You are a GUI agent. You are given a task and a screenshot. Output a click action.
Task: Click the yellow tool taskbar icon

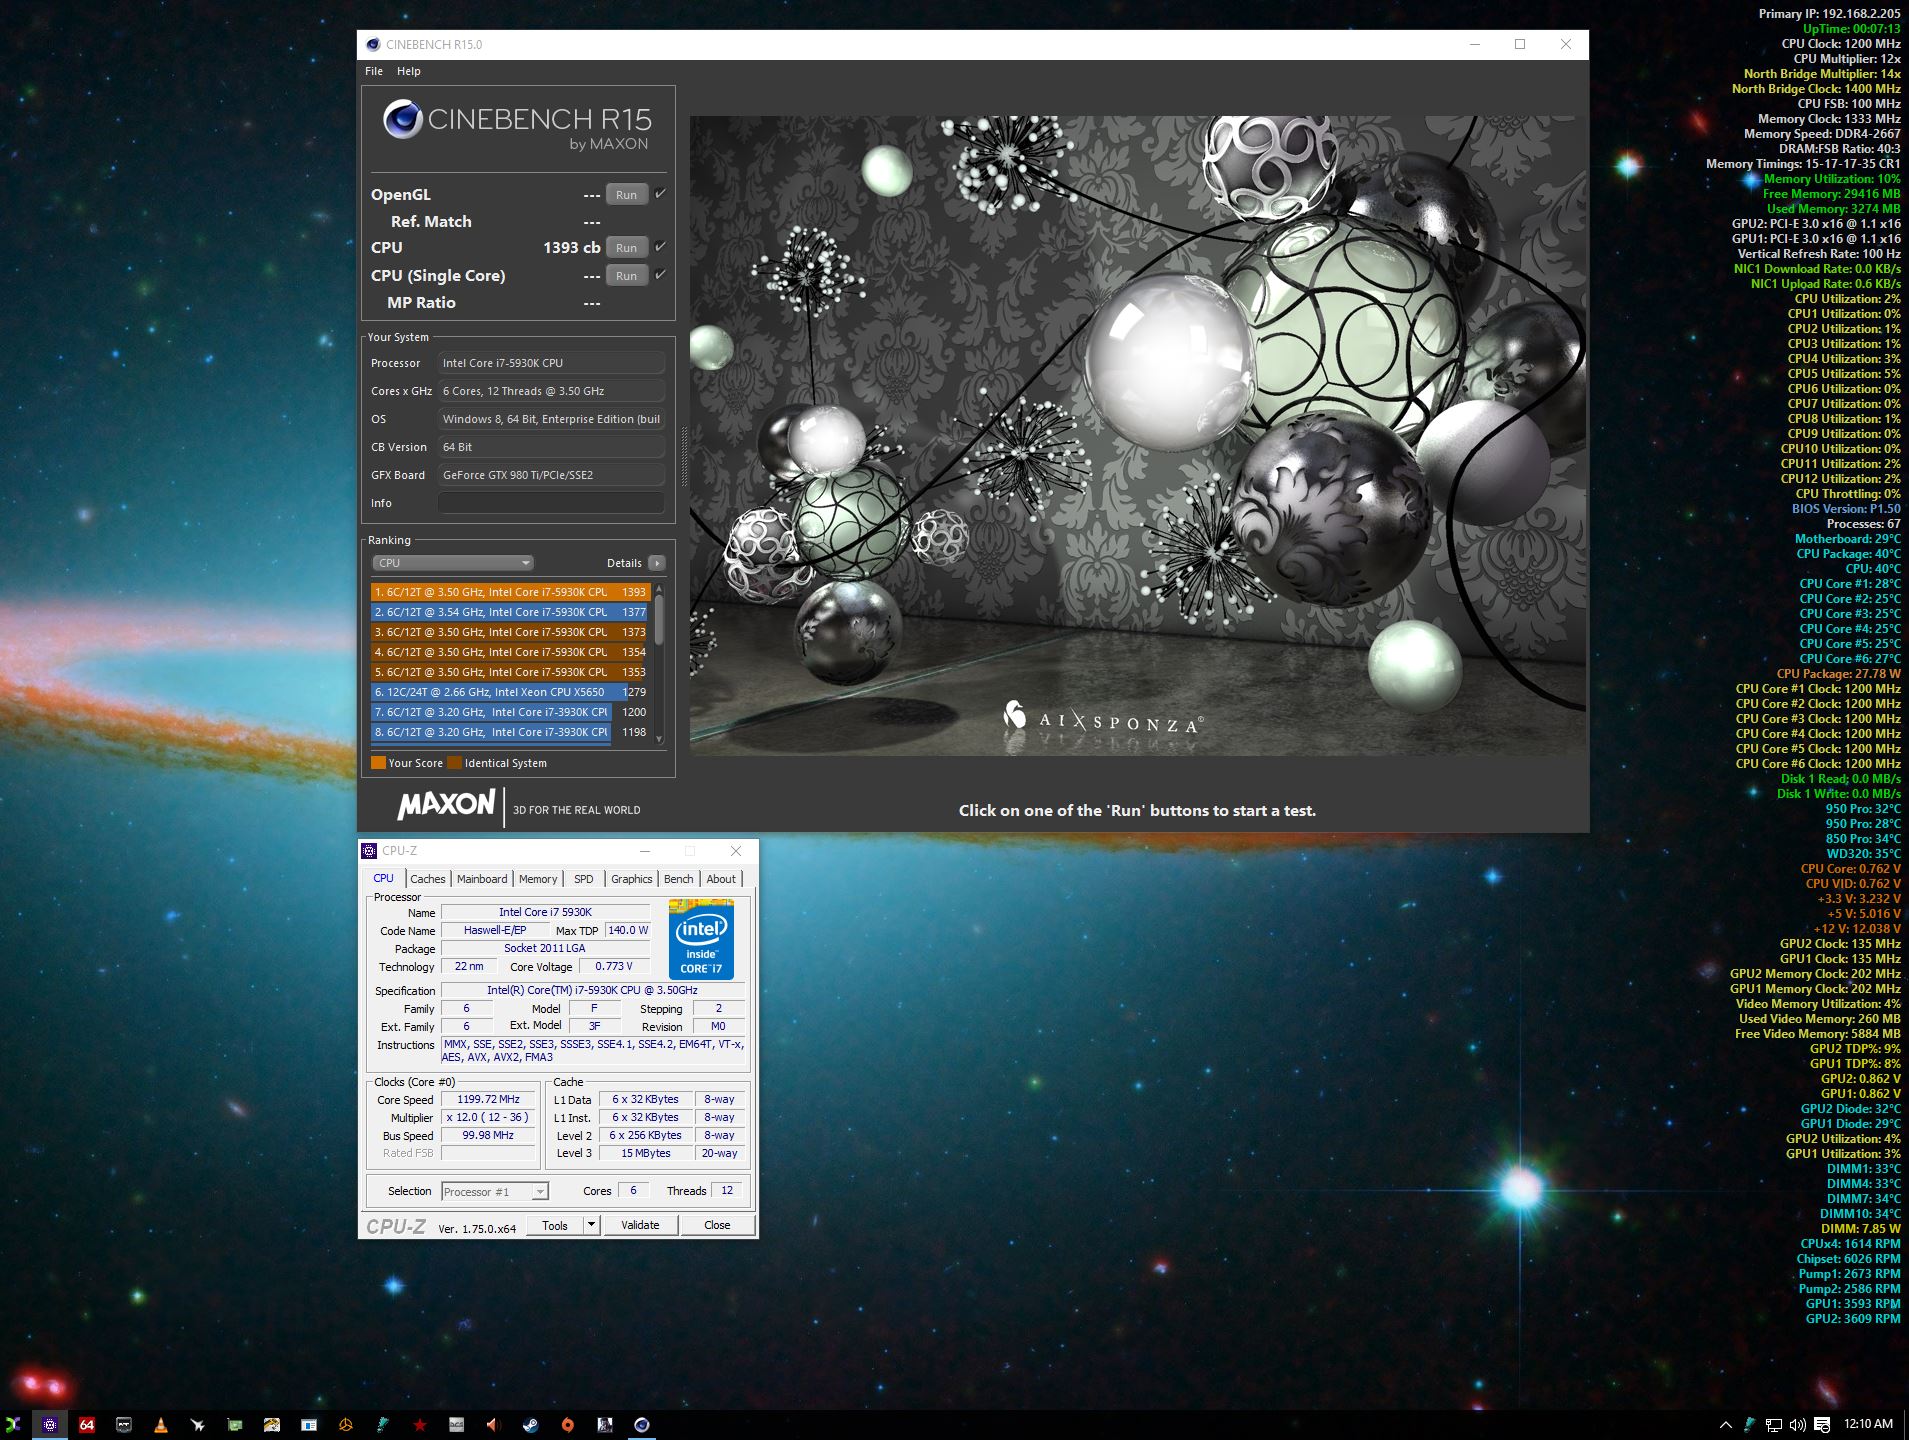click(x=272, y=1424)
